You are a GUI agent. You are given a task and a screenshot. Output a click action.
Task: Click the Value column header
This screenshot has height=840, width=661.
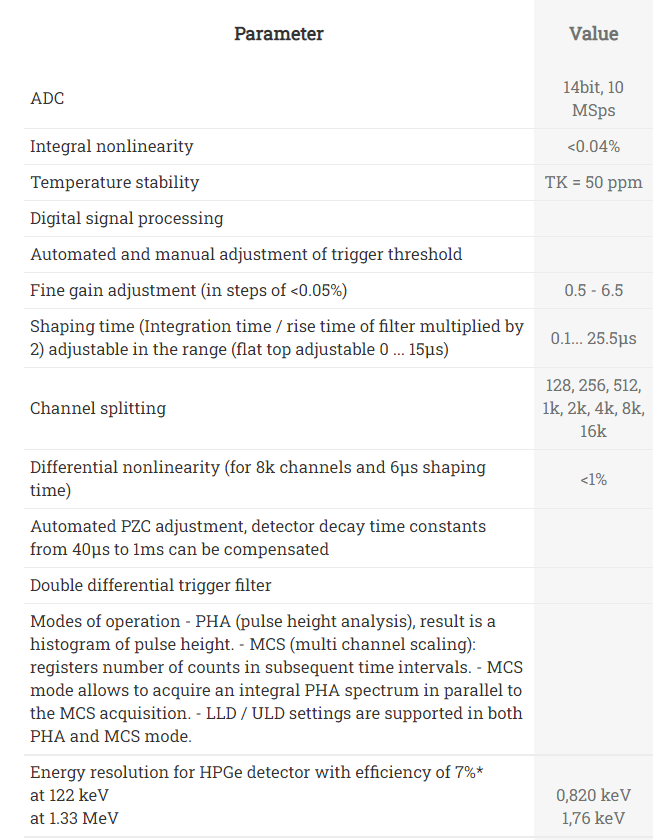[x=594, y=34]
